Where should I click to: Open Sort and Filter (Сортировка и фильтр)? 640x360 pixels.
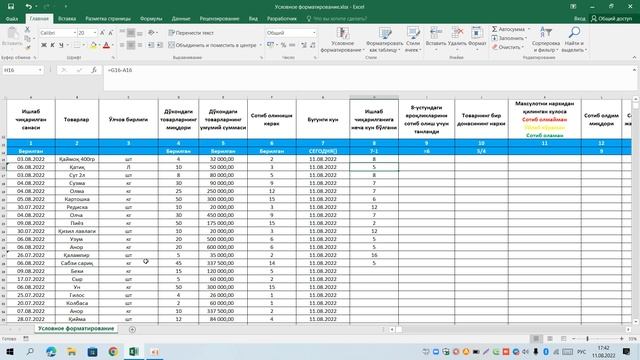(546, 40)
